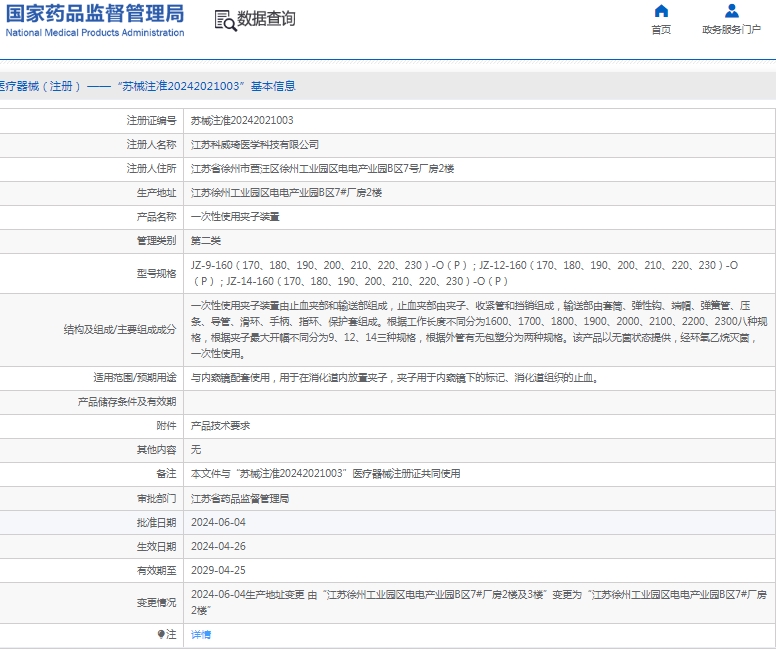Click the 产品名称 row label
Screen dimensions: 776x651
tap(156, 217)
